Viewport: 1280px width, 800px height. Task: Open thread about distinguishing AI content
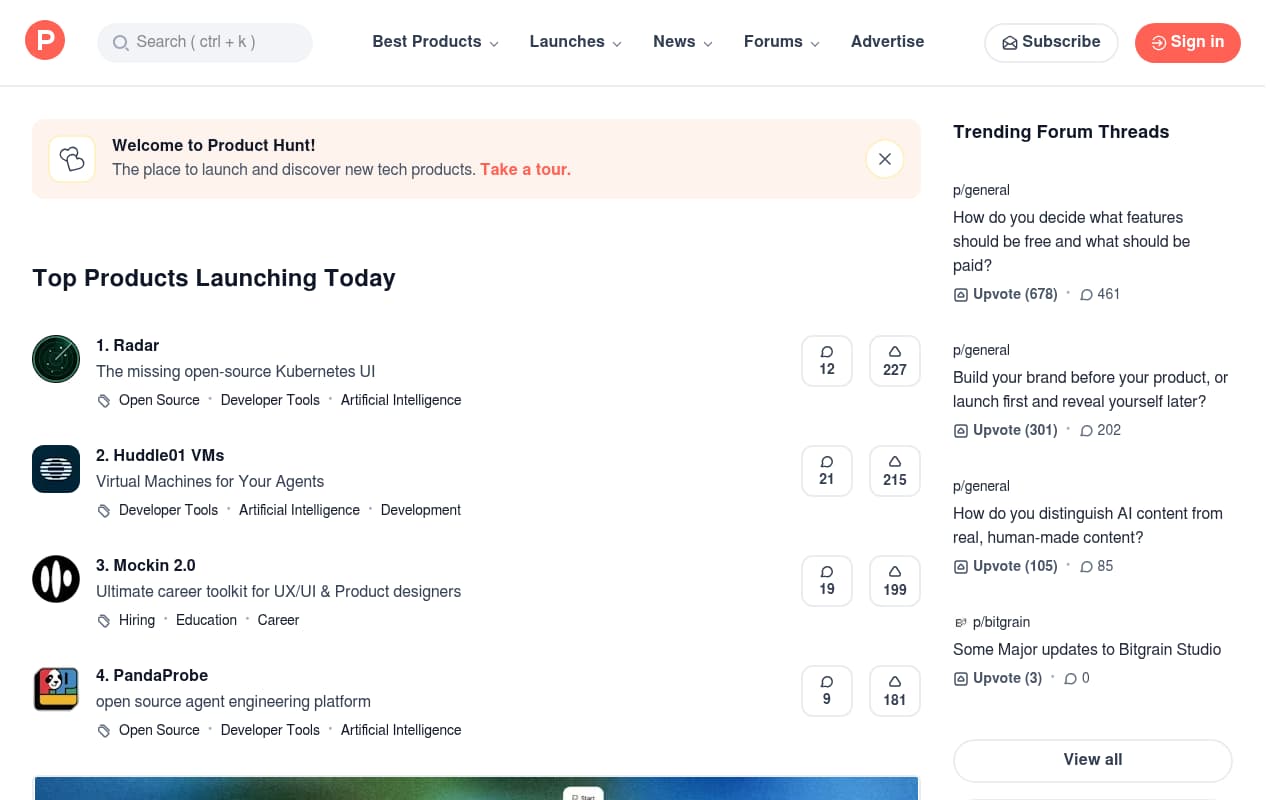click(x=1088, y=525)
